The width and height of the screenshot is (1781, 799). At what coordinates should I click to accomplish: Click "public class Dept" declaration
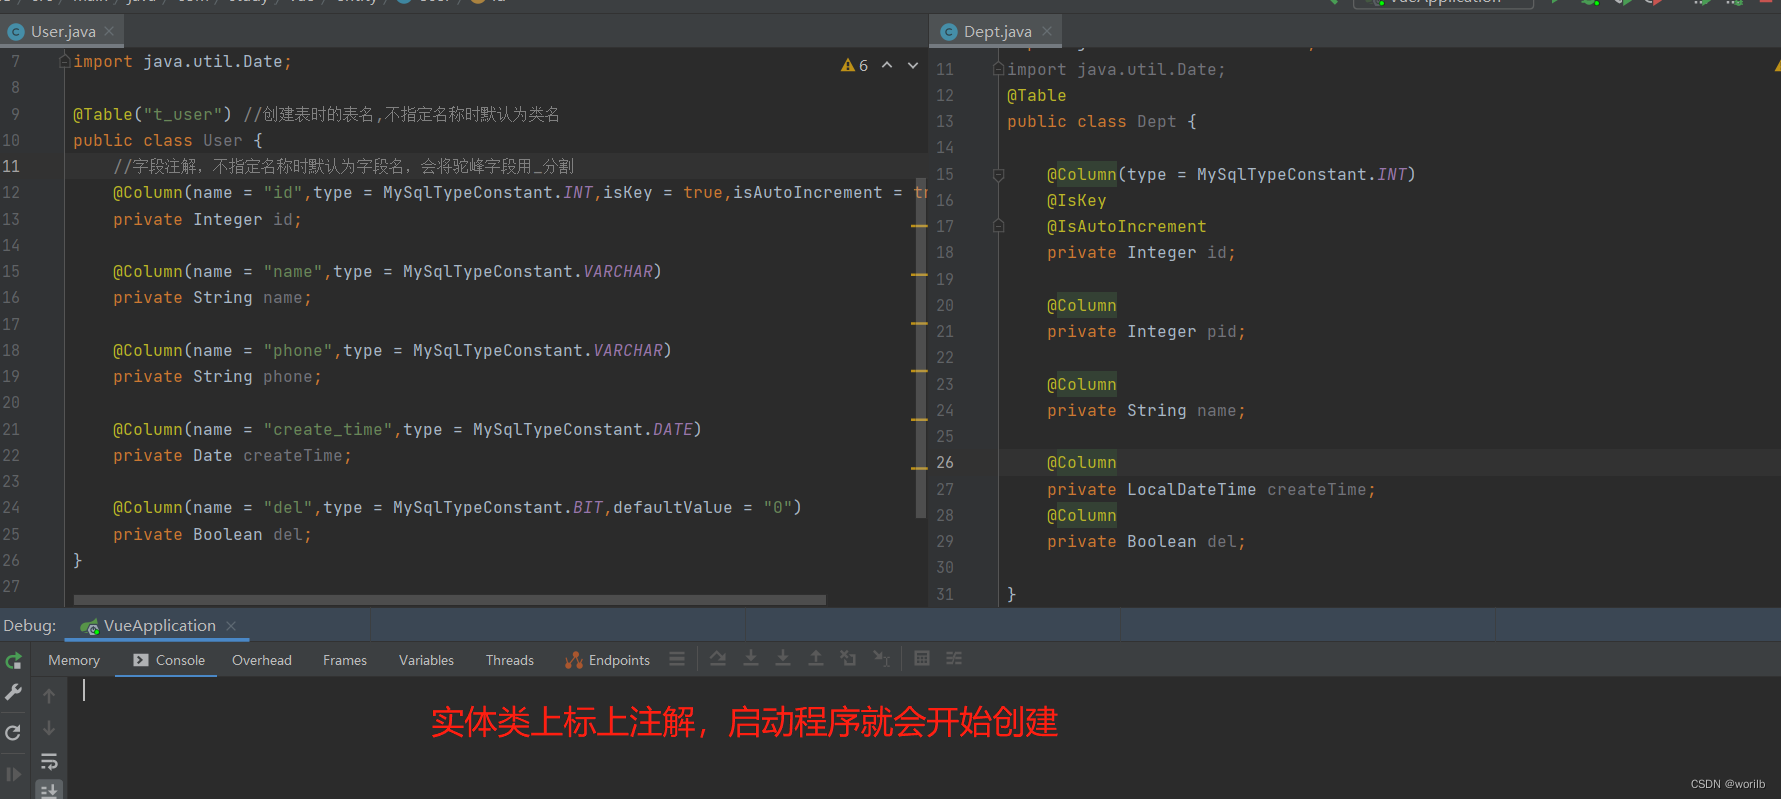(1092, 121)
